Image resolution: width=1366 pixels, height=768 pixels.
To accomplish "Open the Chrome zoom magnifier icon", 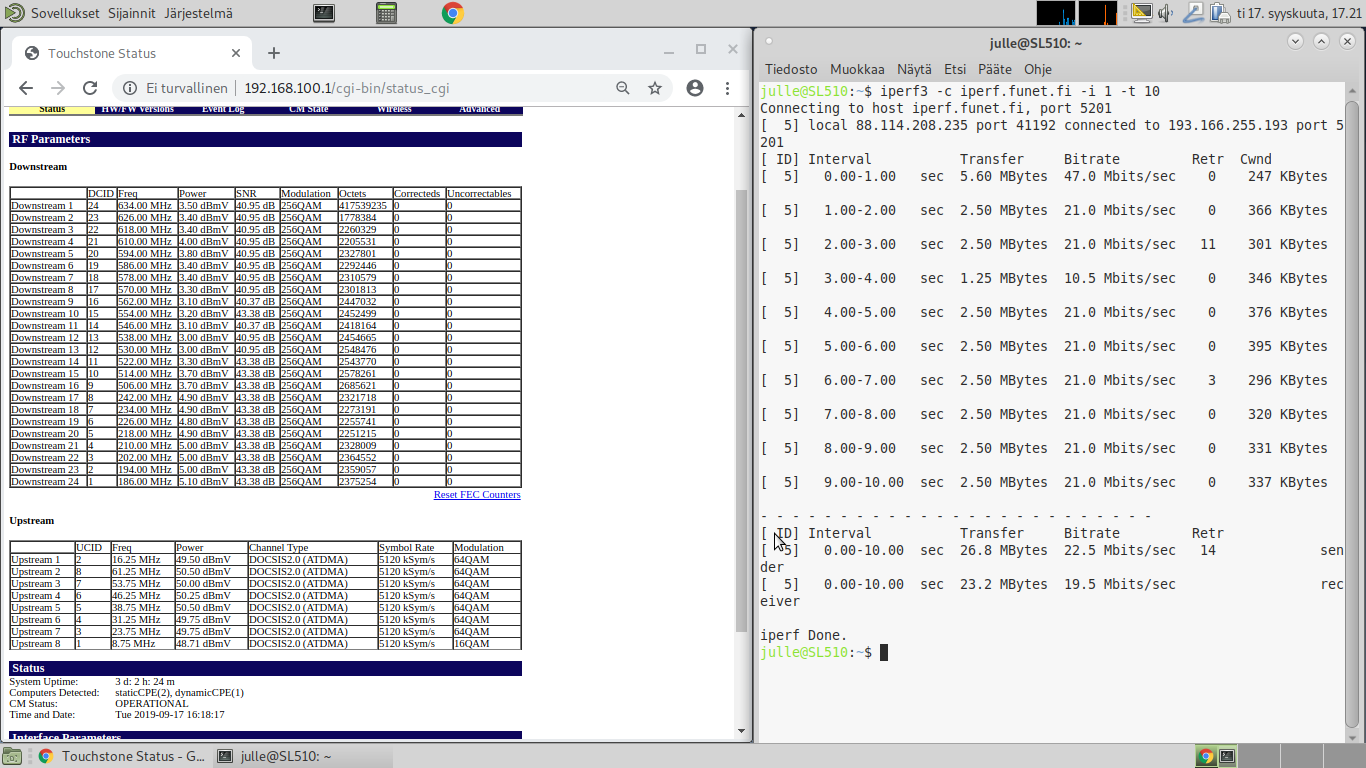I will [623, 88].
